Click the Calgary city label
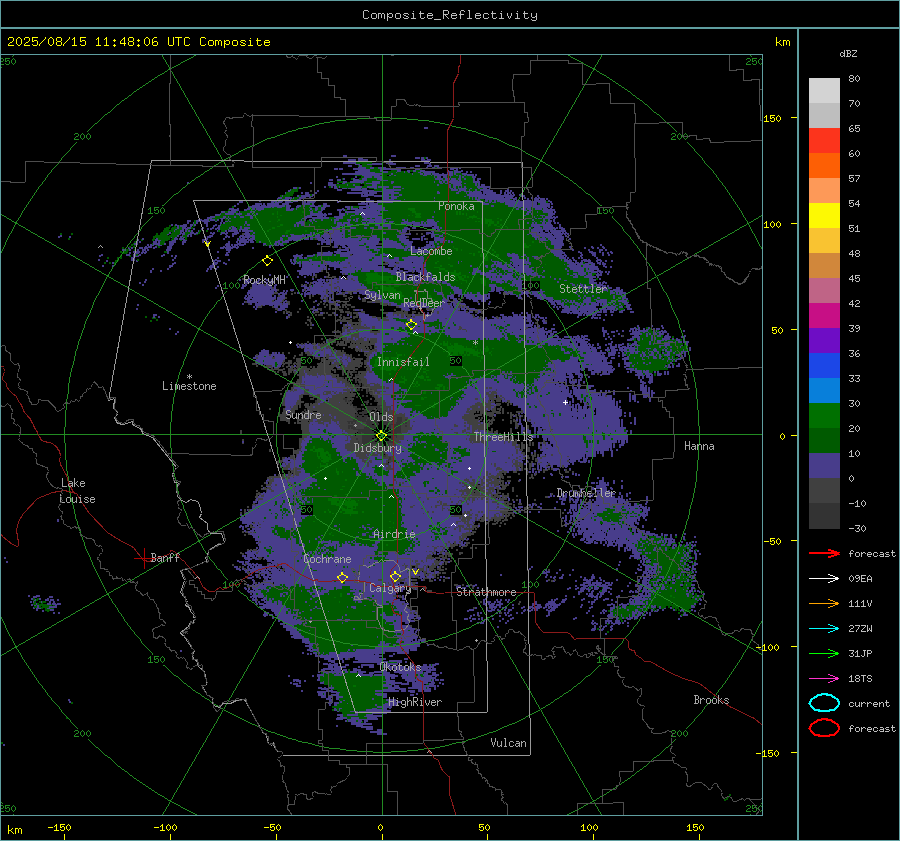Screen dimensions: 900x841 point(390,588)
